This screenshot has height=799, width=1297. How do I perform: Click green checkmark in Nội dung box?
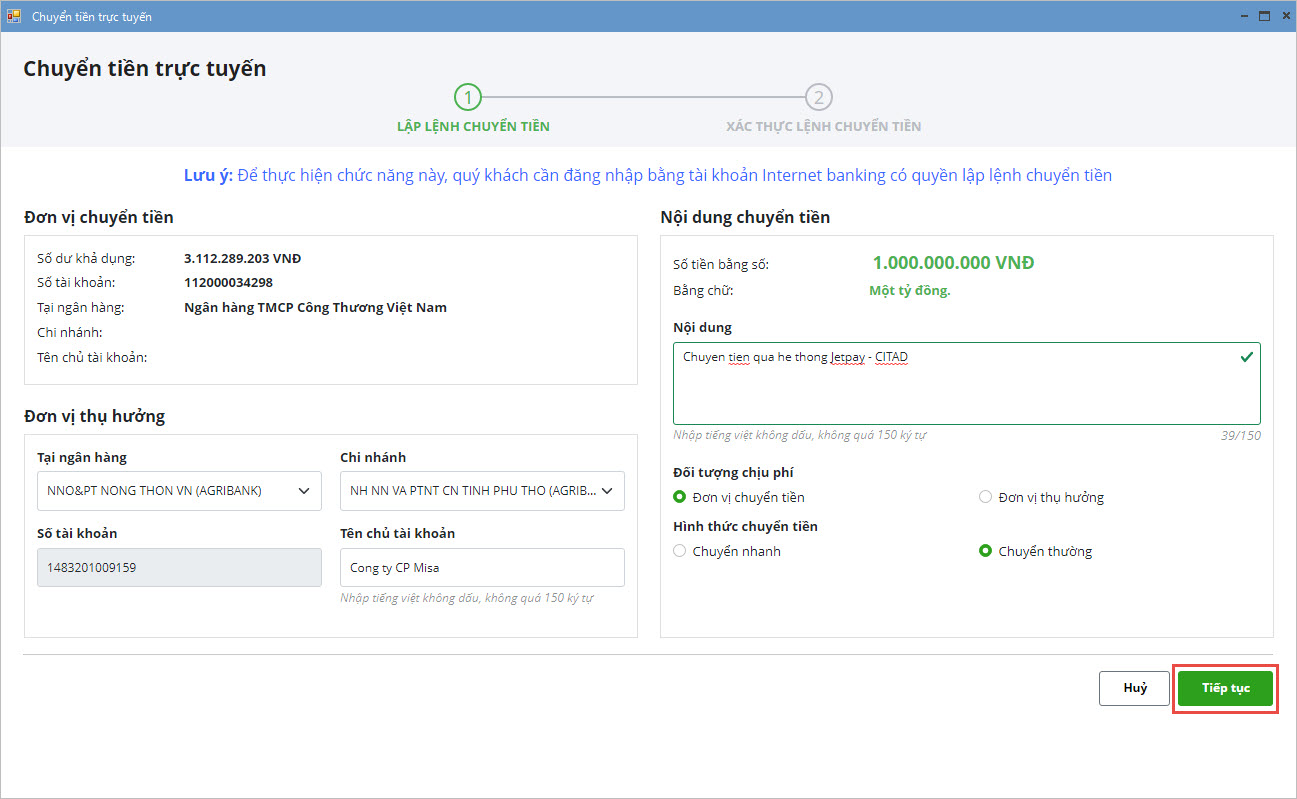pyautogui.click(x=1246, y=357)
